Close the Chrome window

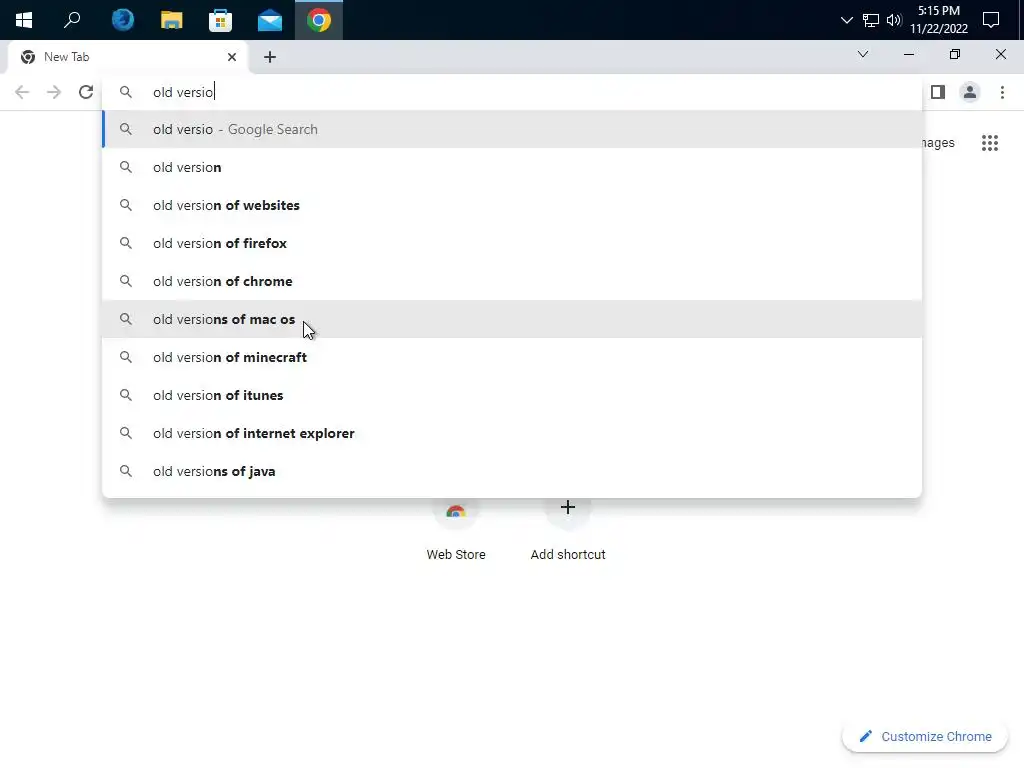point(1000,54)
